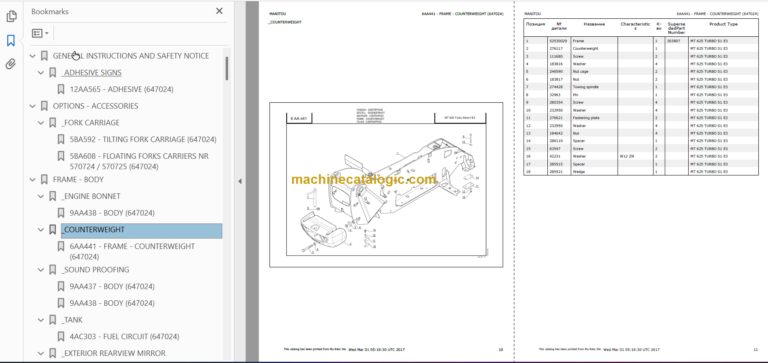Open bookmark 12AA565 - ADHESIVE (647024)
768x363 pixels.
tap(121, 89)
